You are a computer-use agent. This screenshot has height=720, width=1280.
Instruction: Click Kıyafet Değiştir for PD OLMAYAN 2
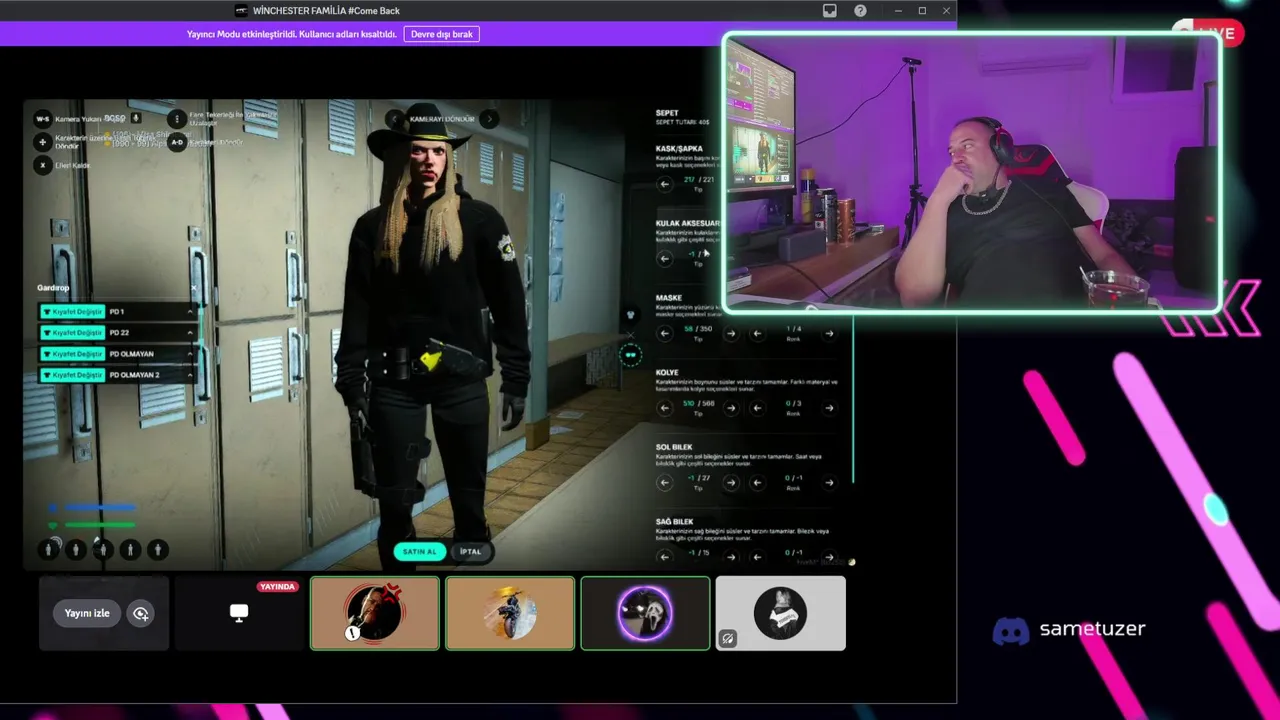pyautogui.click(x=72, y=375)
